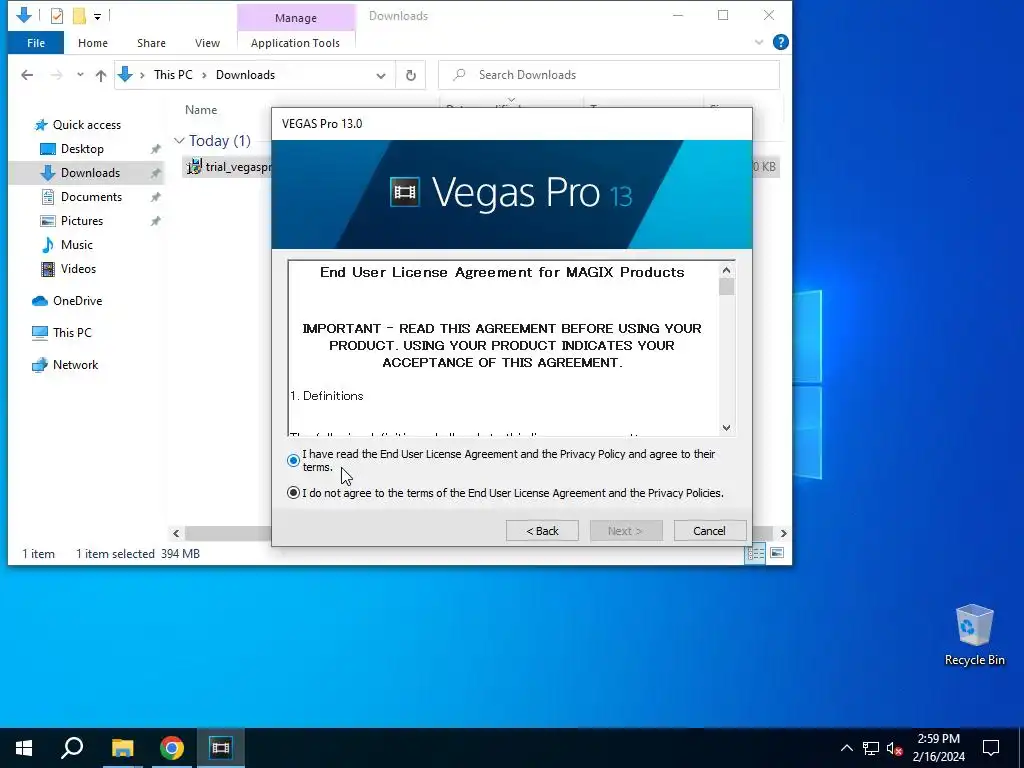Open the Windows Start menu
The image size is (1024, 768).
click(24, 748)
